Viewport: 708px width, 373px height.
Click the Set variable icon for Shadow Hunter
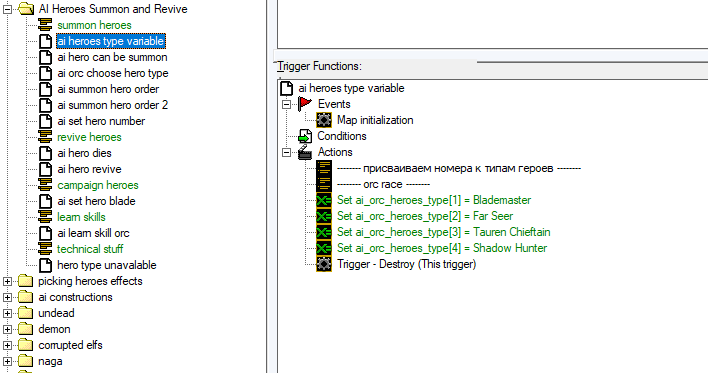[324, 248]
